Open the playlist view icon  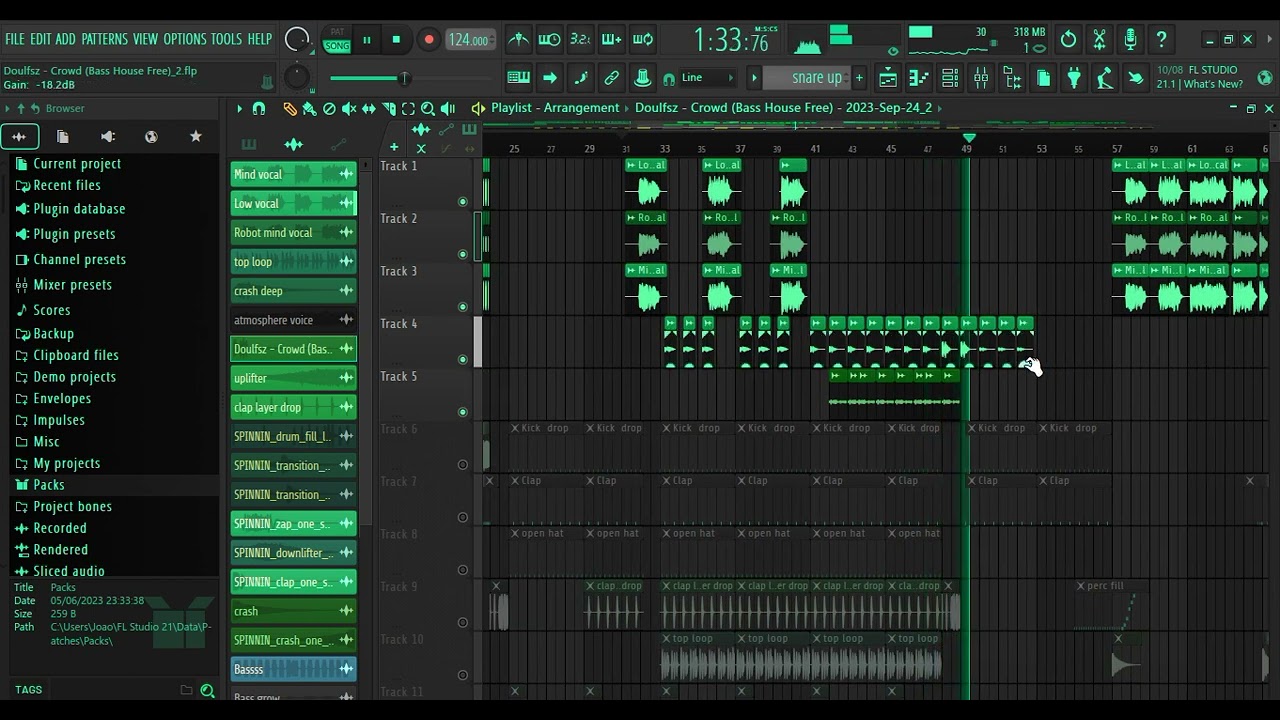[x=888, y=78]
